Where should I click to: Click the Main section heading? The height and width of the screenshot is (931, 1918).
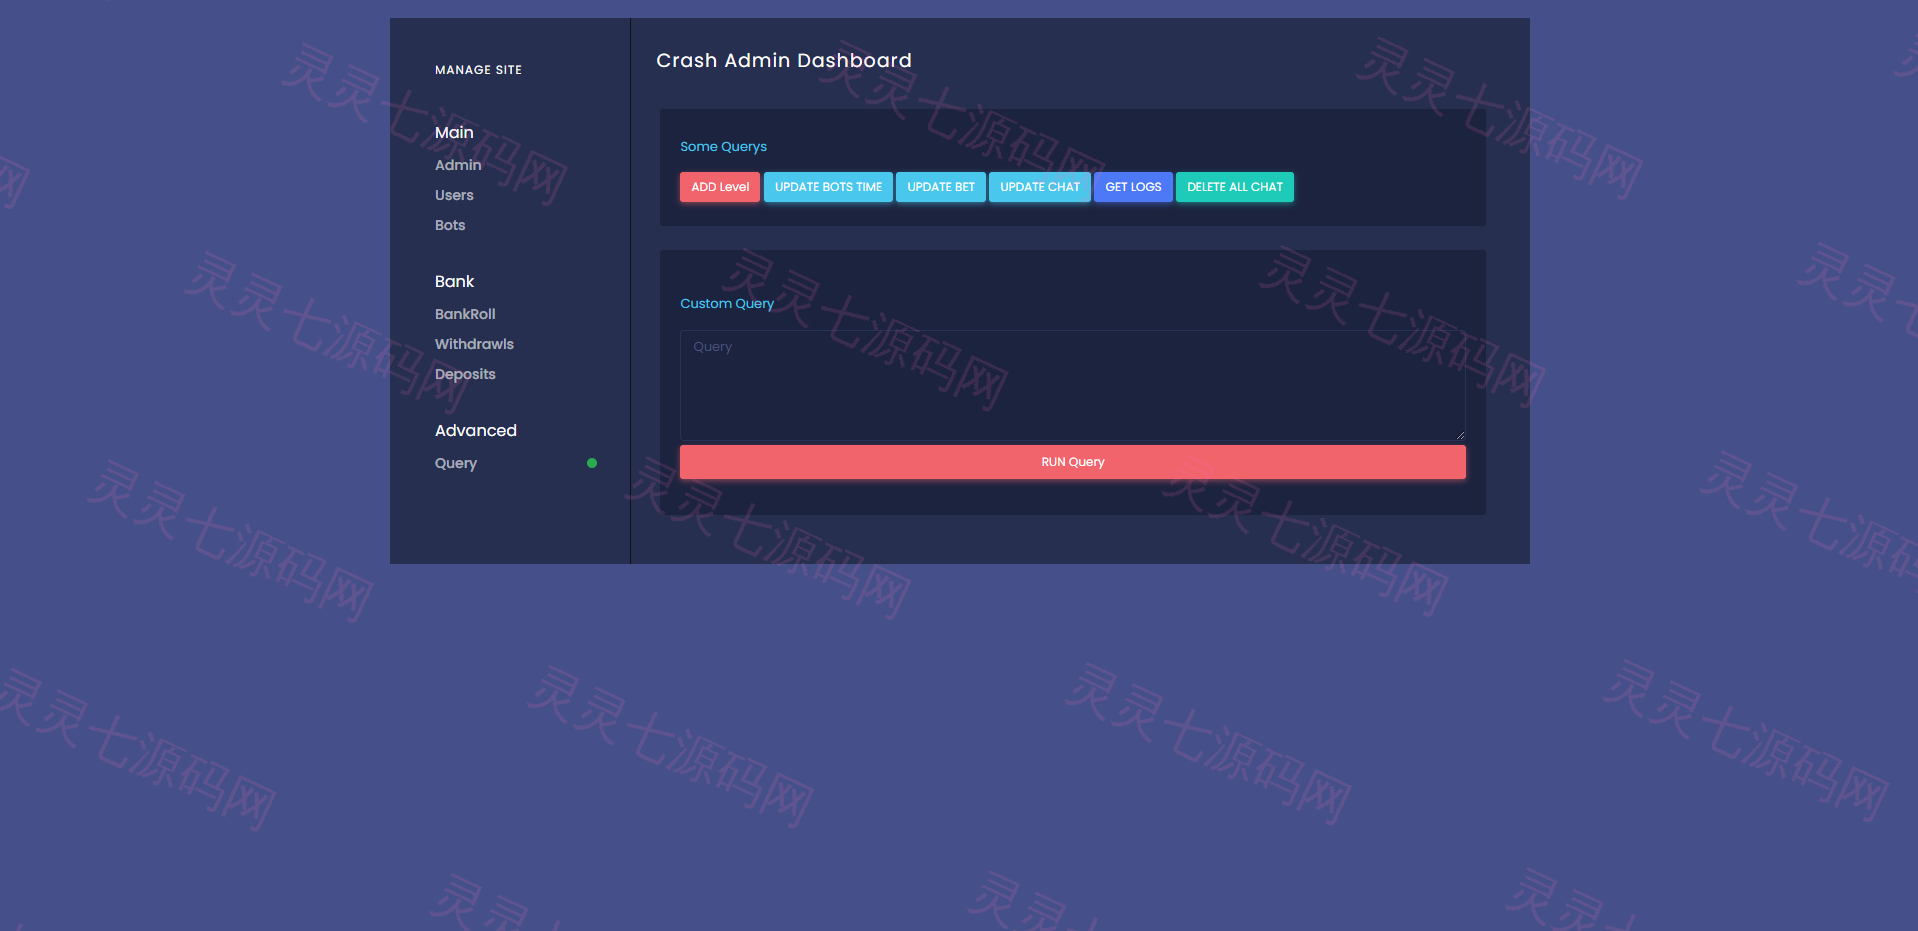coord(454,132)
